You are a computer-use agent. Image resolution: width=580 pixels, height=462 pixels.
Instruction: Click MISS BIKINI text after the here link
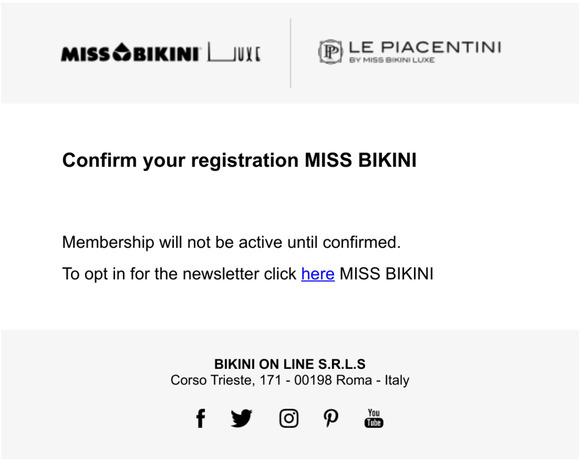click(387, 274)
